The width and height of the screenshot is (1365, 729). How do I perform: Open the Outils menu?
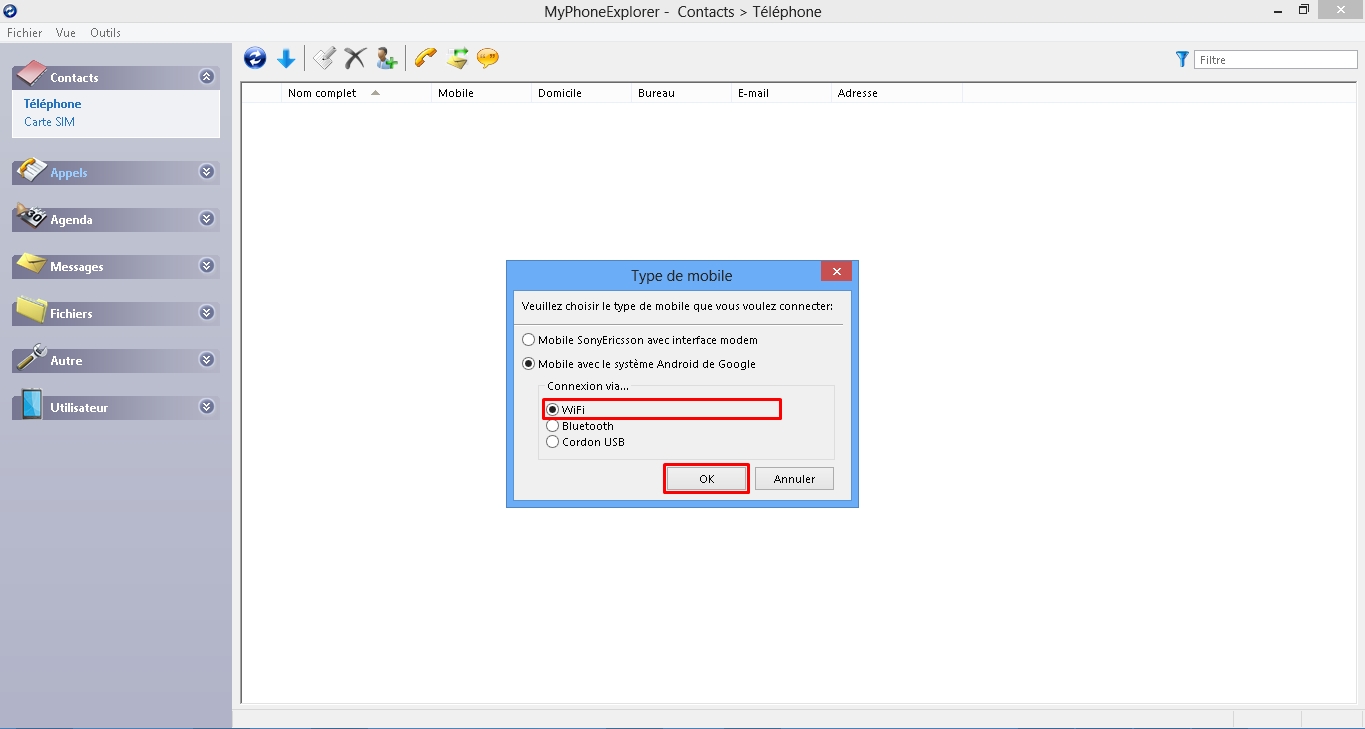[105, 33]
